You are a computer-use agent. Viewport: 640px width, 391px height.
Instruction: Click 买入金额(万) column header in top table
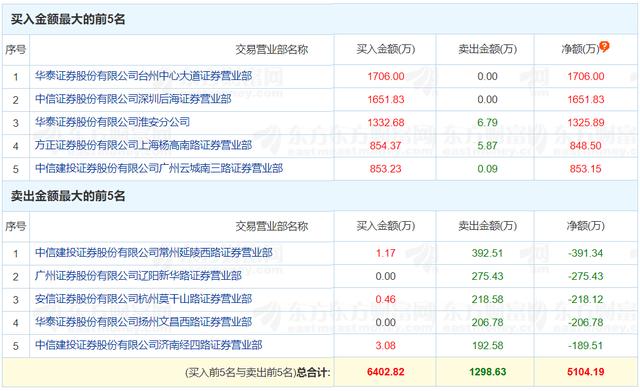point(386,49)
